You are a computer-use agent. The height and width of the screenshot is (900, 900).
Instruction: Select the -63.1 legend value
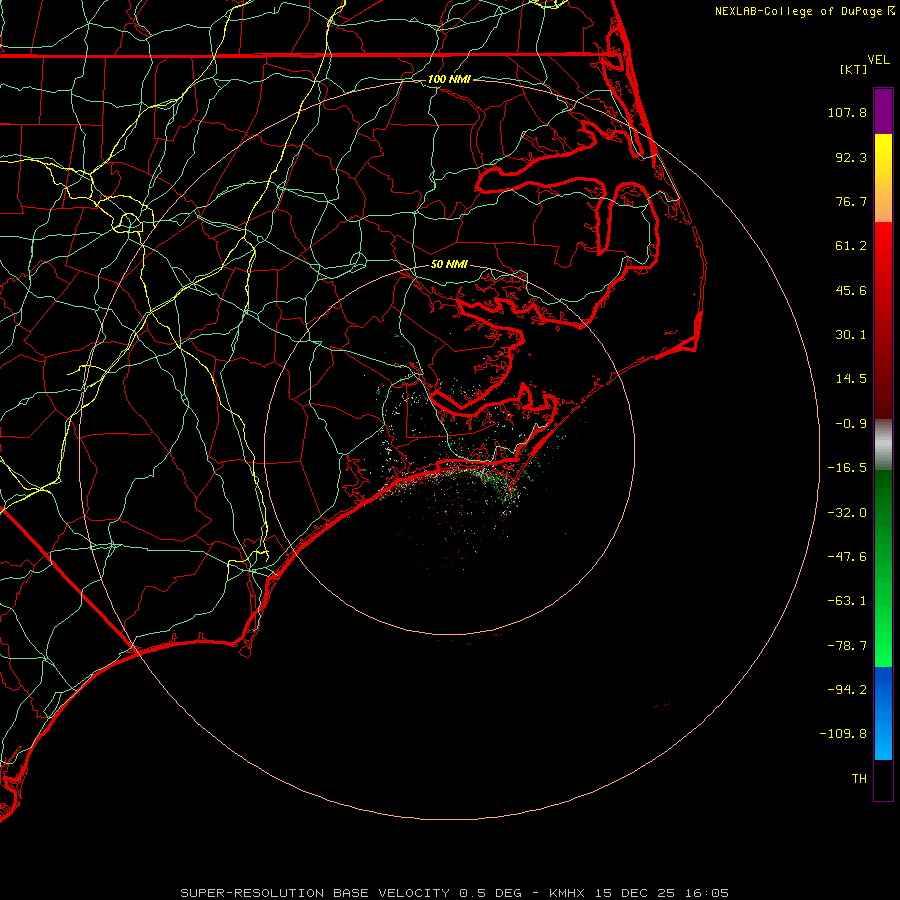(x=847, y=601)
